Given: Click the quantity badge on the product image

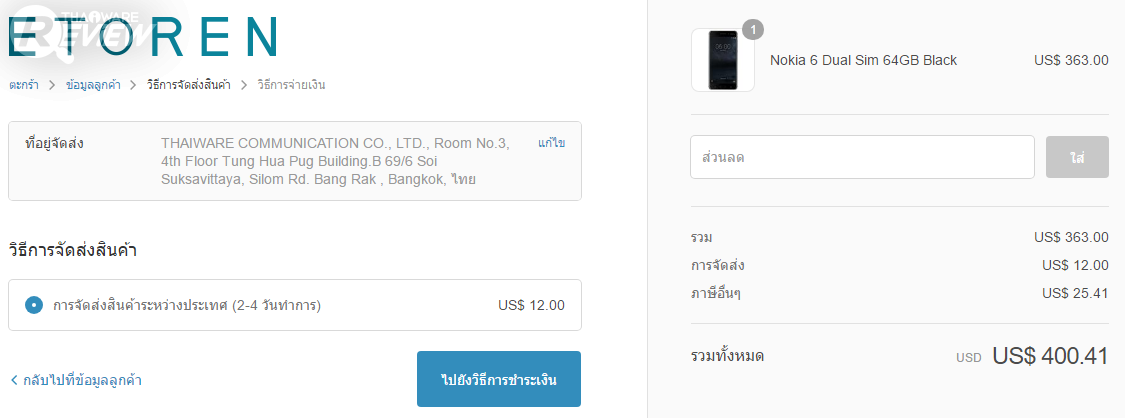Looking at the screenshot, I should point(753,30).
